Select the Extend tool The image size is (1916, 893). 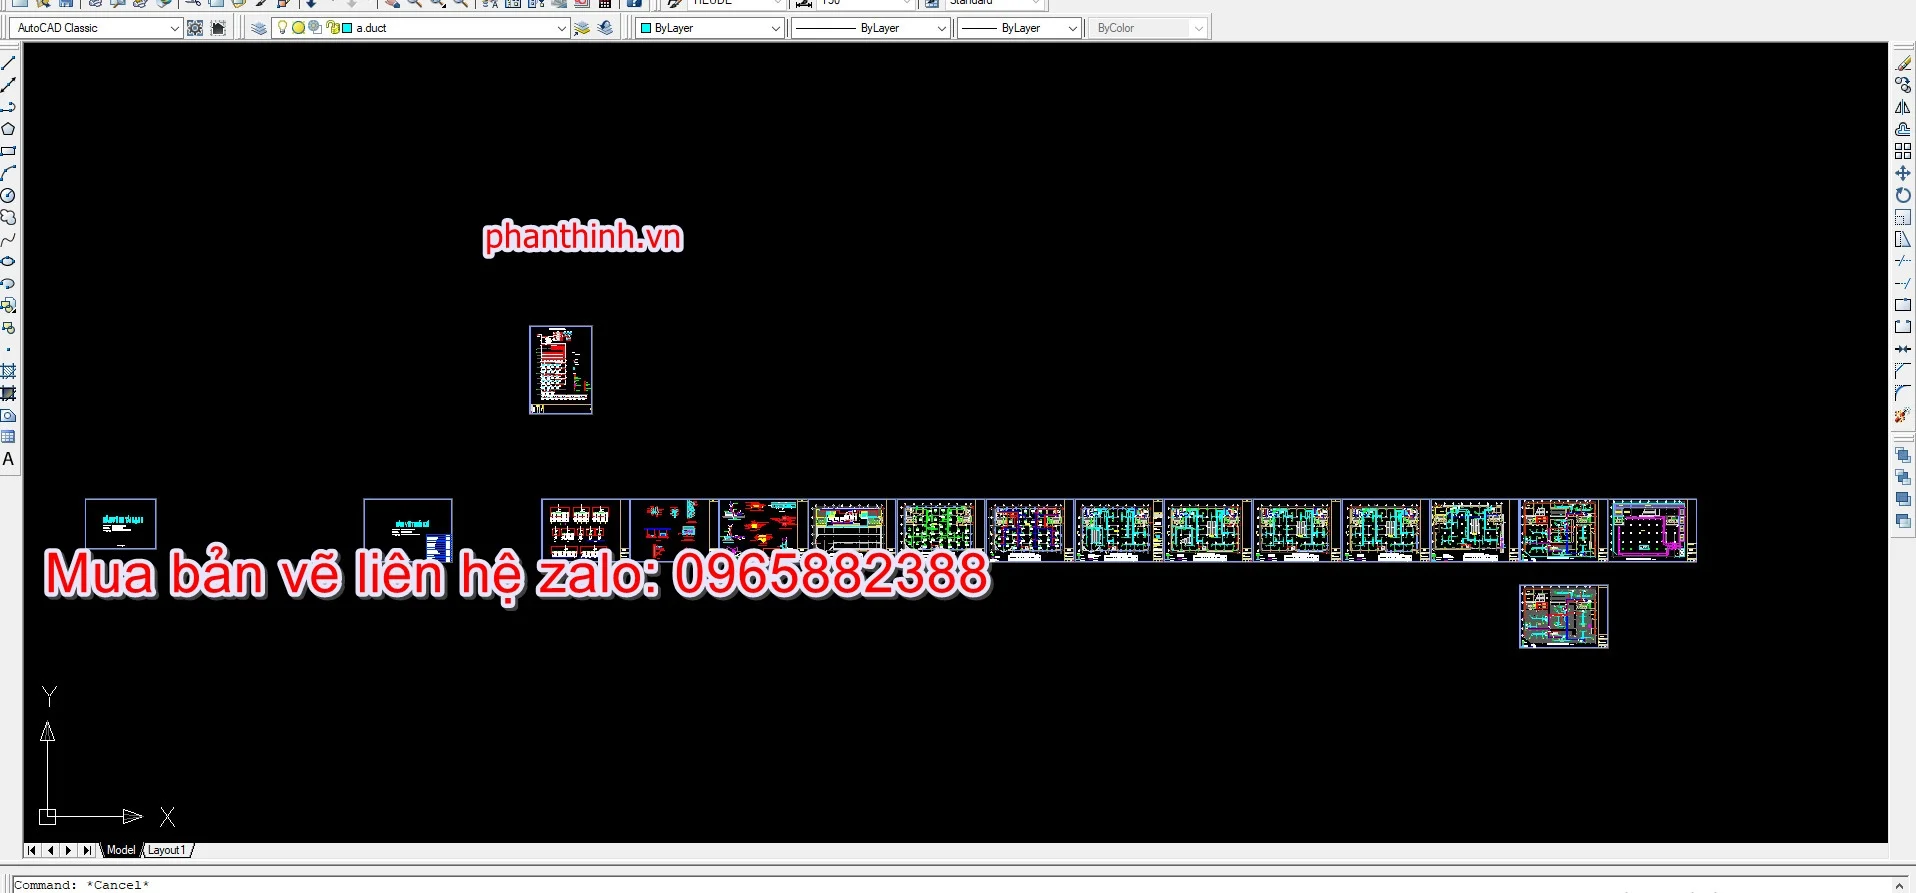[1903, 283]
